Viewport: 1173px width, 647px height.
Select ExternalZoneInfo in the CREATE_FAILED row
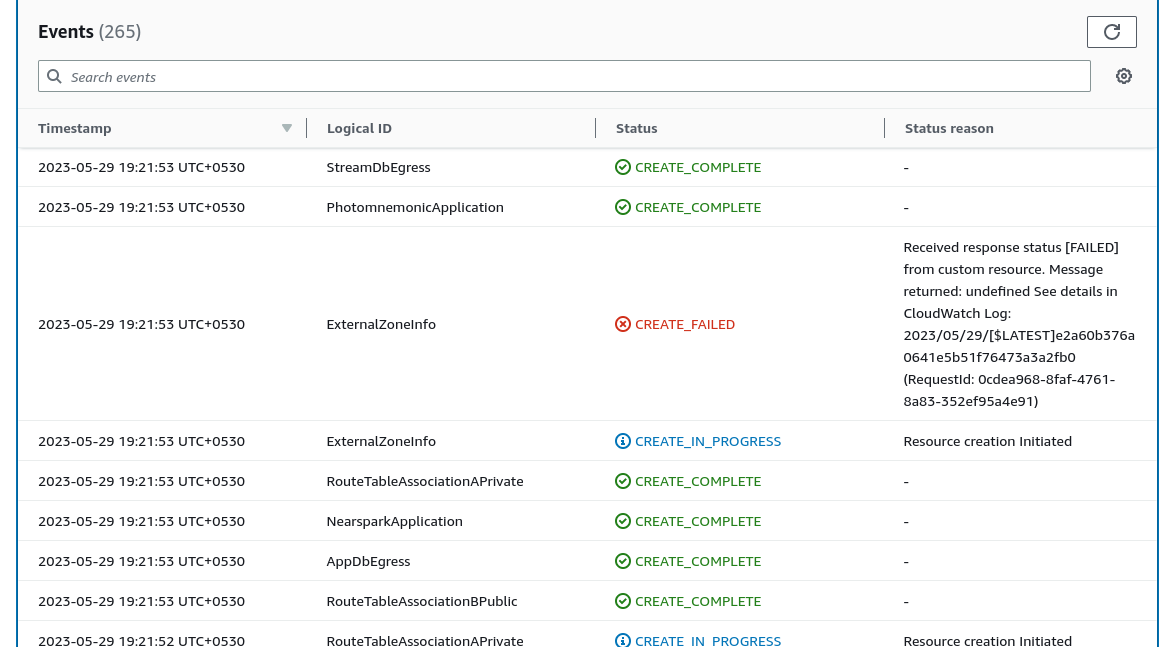381,324
